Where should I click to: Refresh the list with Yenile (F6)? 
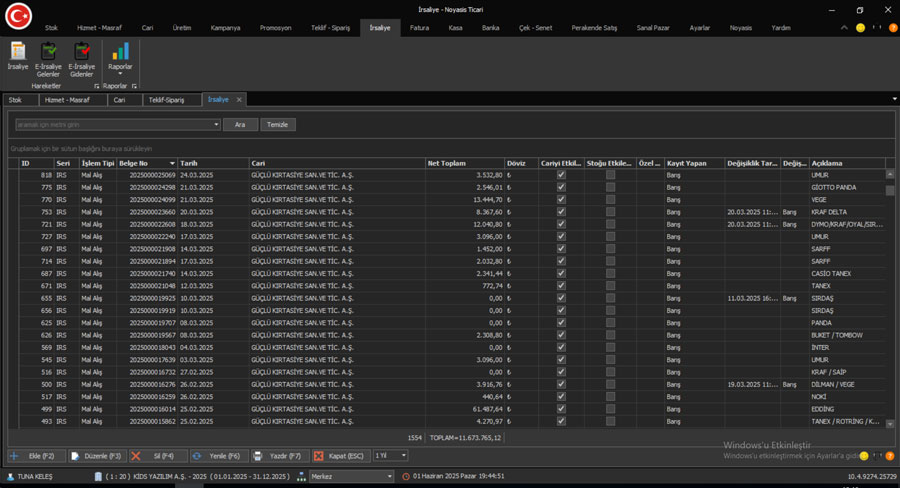pyautogui.click(x=219, y=456)
